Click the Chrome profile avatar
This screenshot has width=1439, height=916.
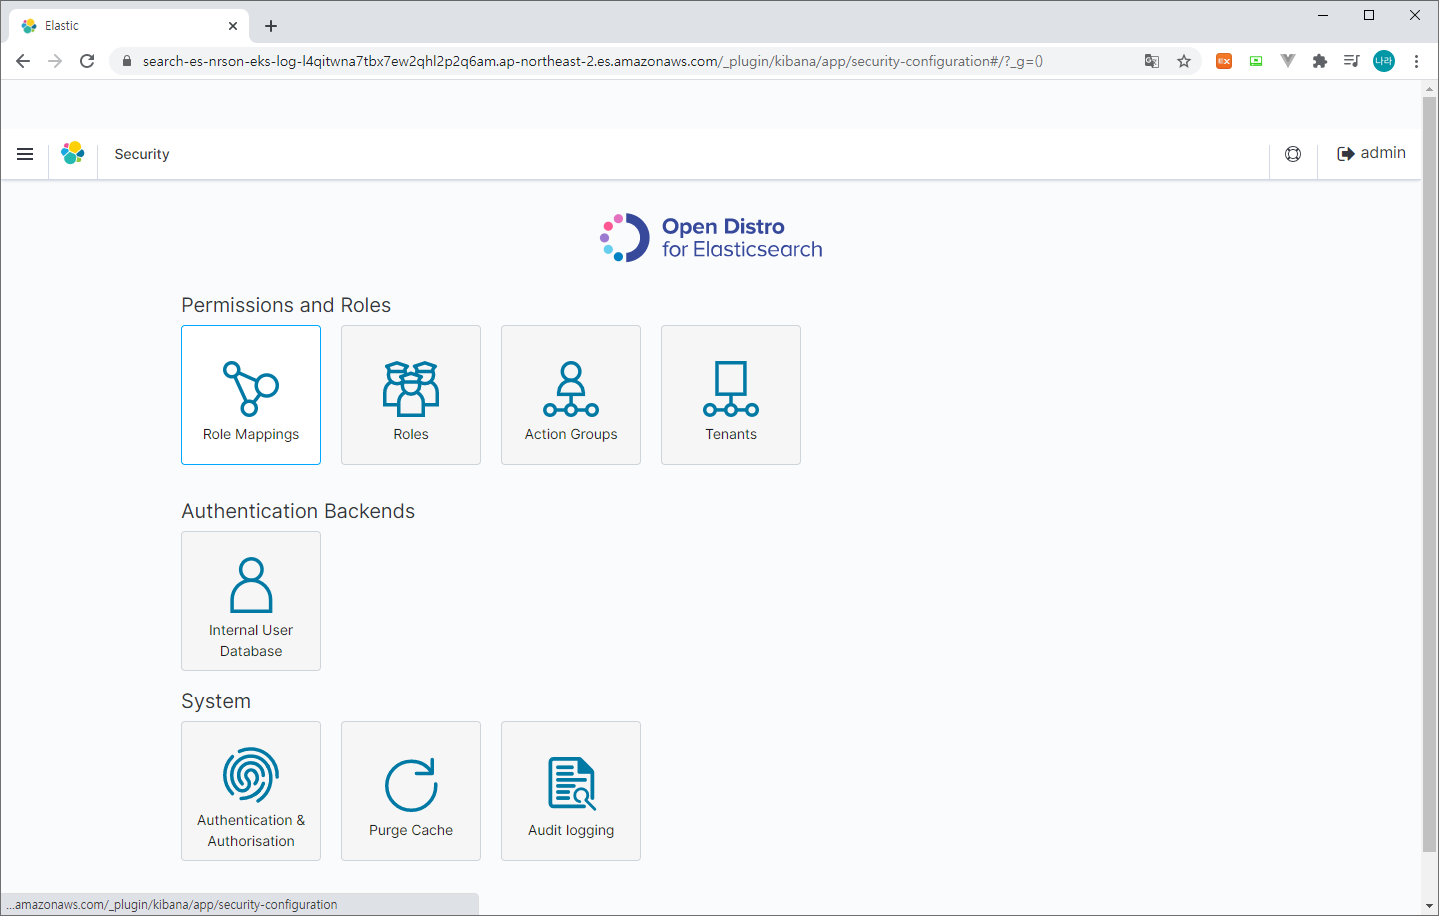click(1384, 61)
